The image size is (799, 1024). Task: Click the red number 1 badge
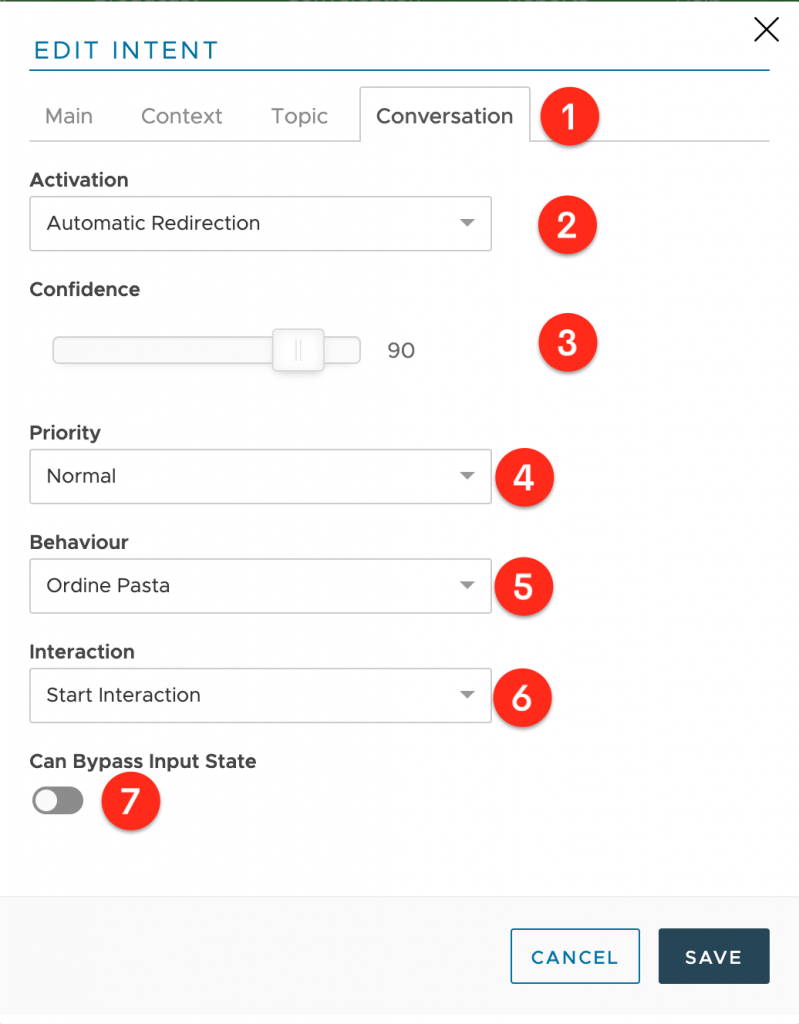click(568, 117)
